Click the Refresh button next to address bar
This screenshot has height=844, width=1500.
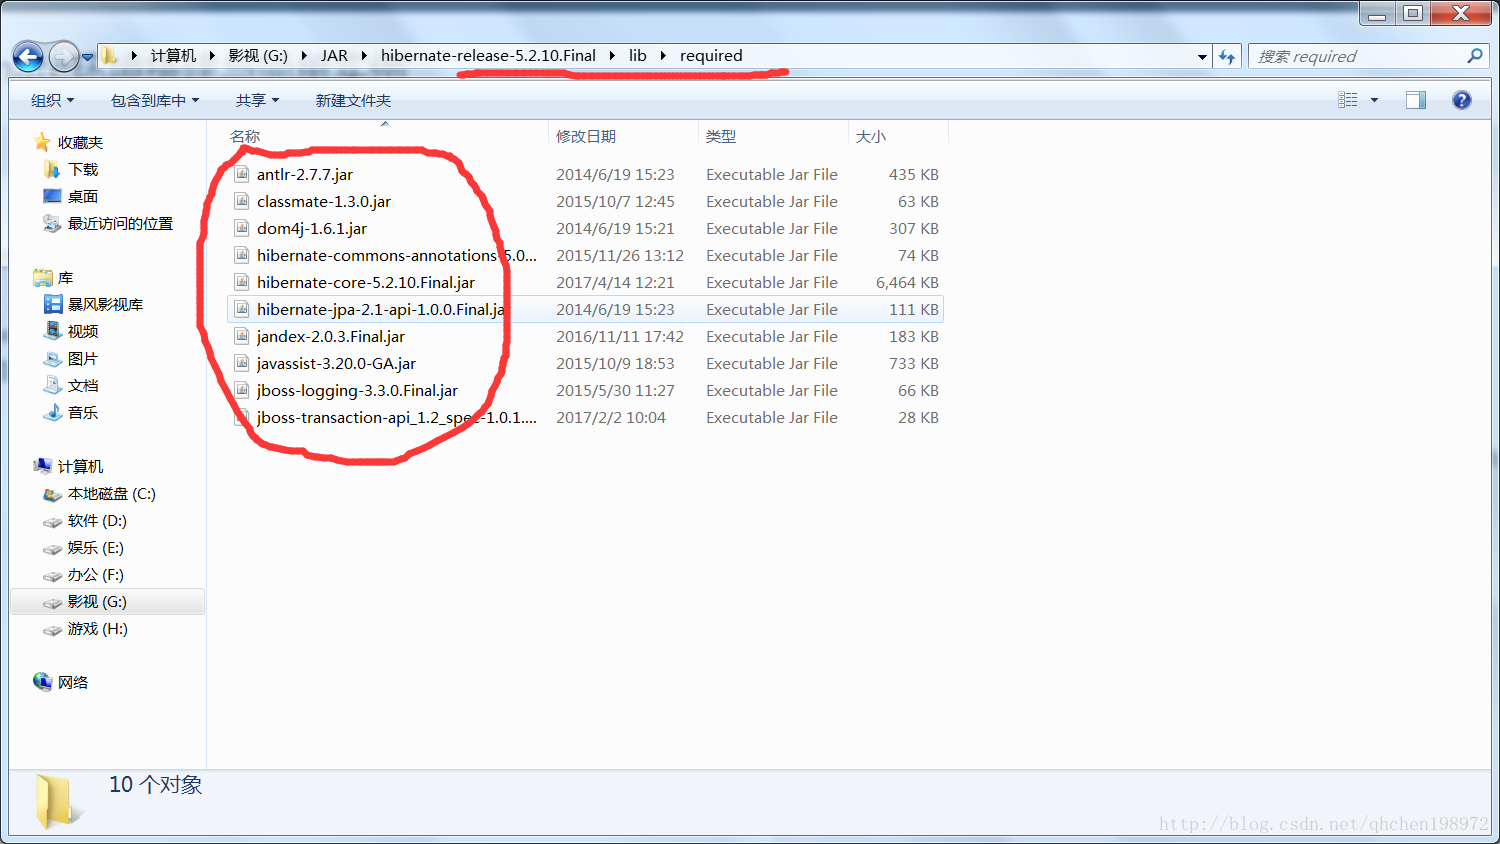[1227, 57]
